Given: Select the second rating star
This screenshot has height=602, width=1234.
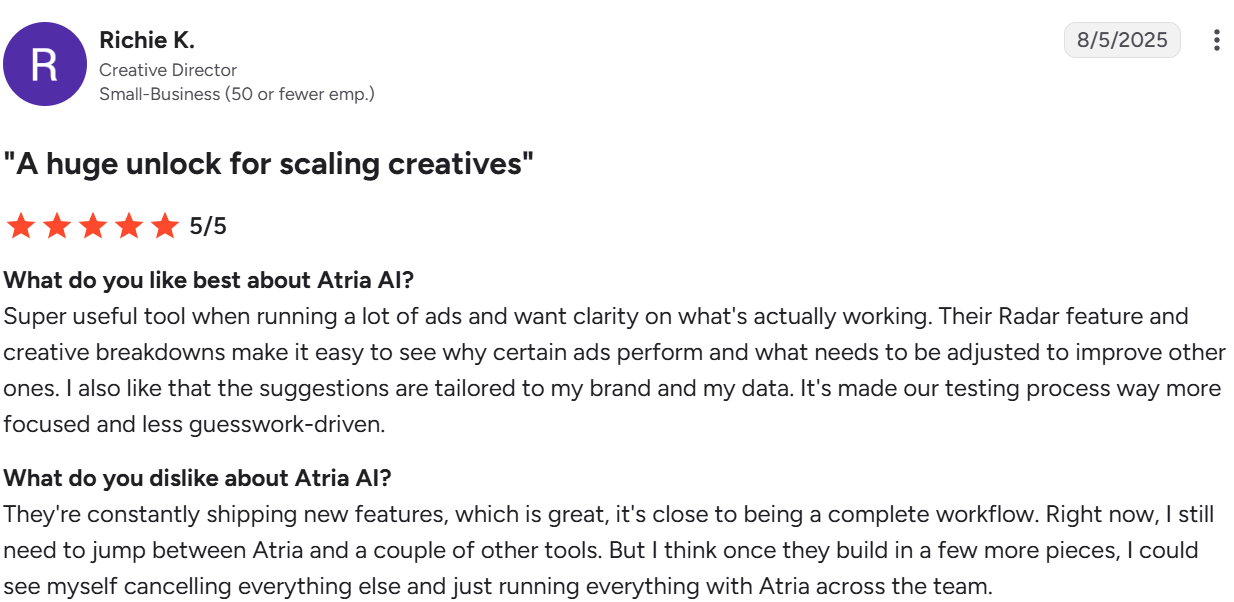Looking at the screenshot, I should [57, 226].
